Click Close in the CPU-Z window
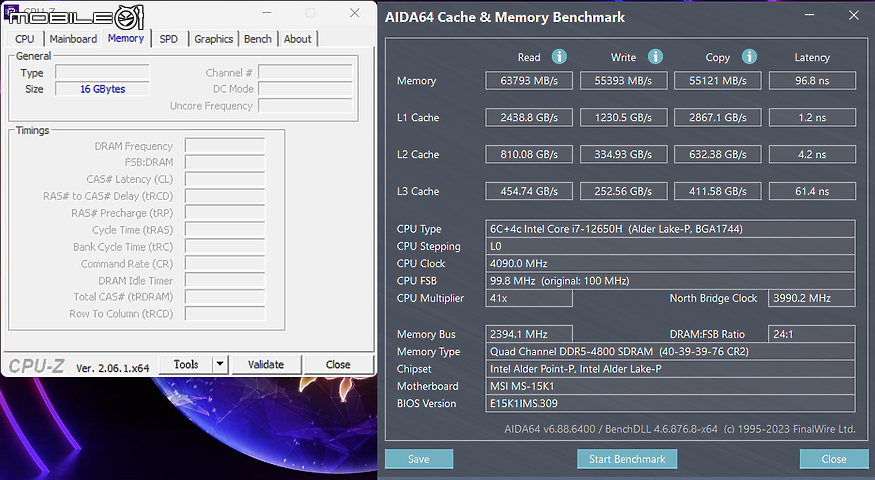Screen dimensions: 875x480 pyautogui.click(x=338, y=364)
